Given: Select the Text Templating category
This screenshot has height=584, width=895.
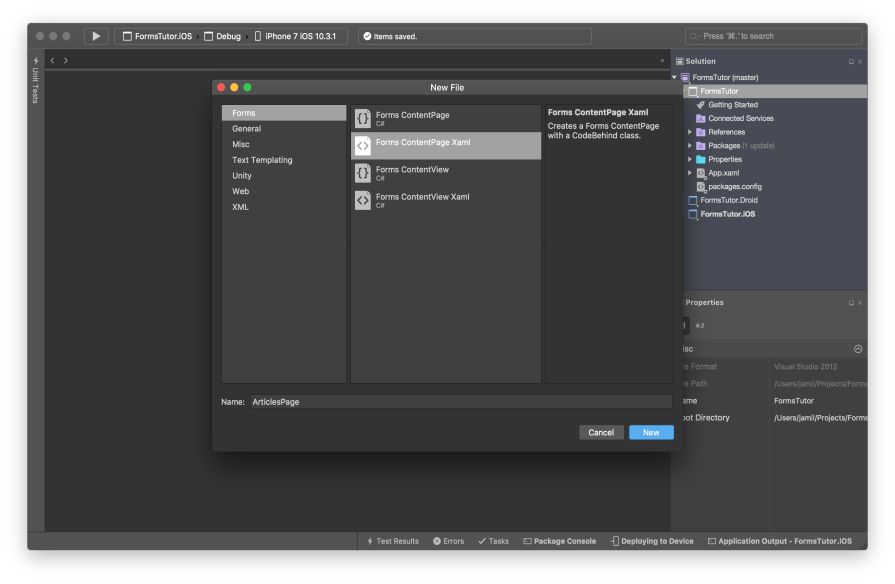Looking at the screenshot, I should click(x=262, y=159).
